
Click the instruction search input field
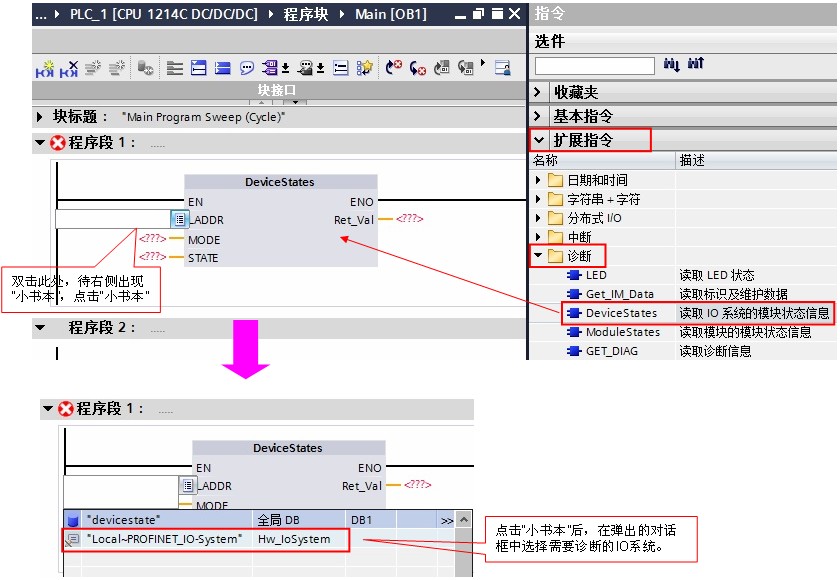595,66
